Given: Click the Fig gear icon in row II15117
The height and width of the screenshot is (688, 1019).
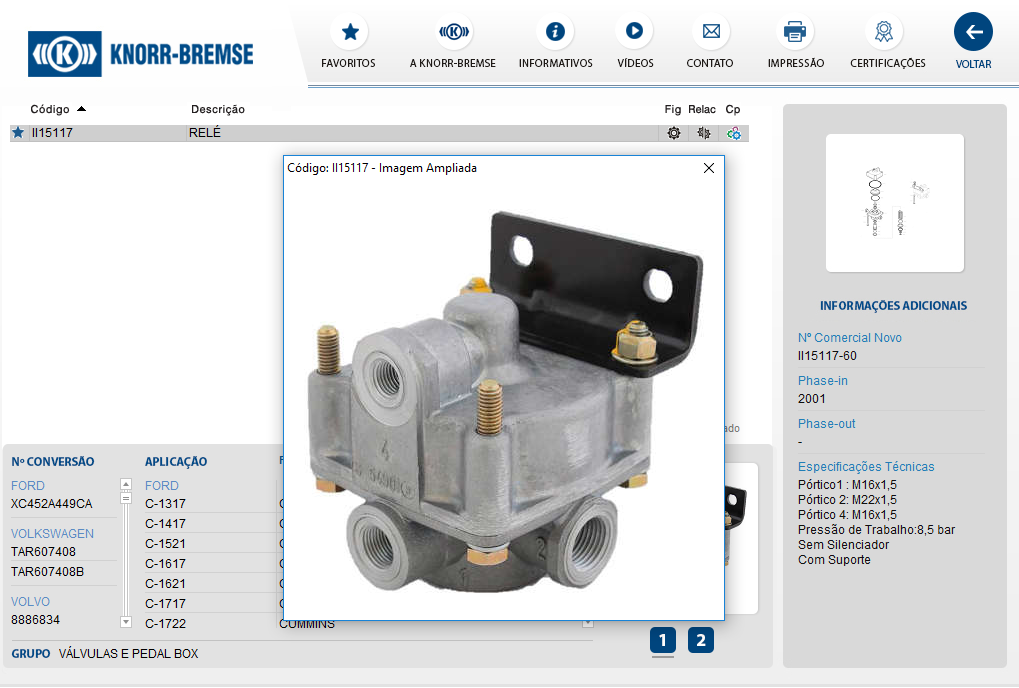Looking at the screenshot, I should pyautogui.click(x=673, y=133).
